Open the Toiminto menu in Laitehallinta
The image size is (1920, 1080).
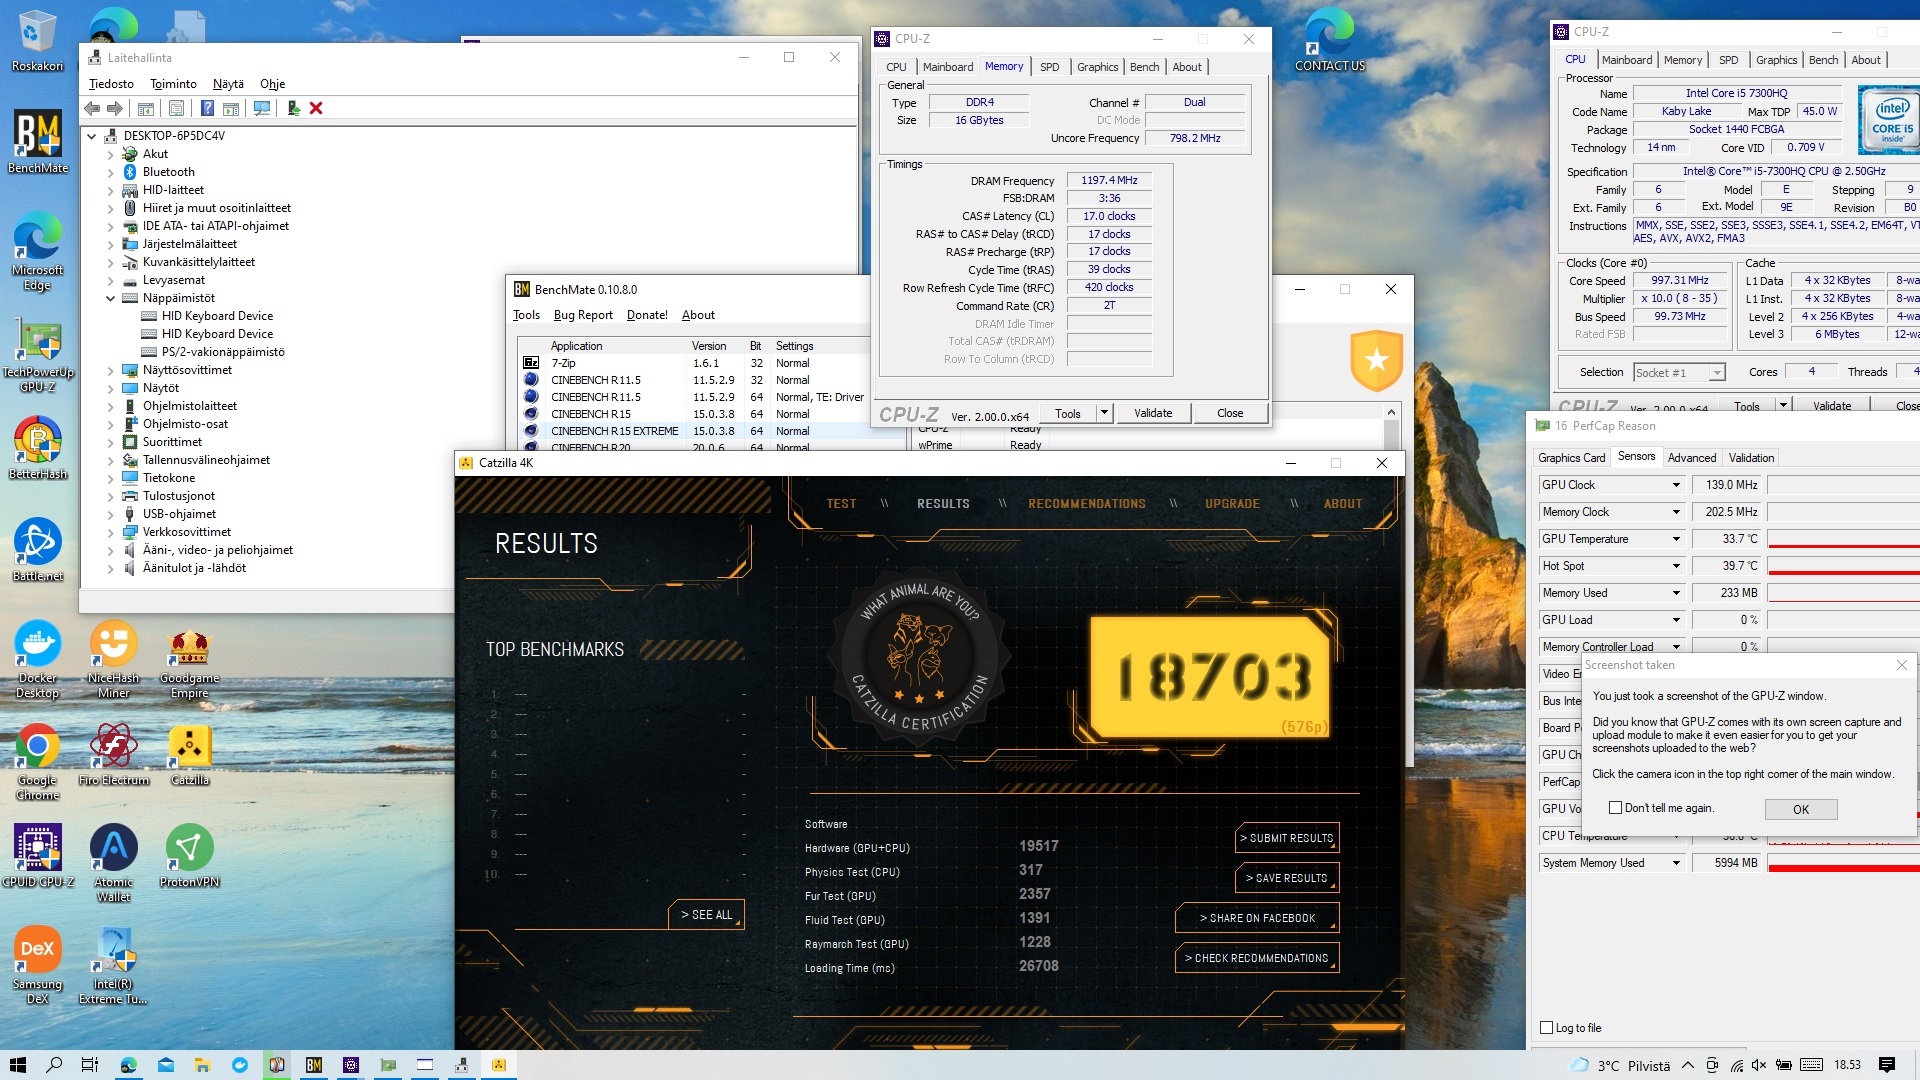point(173,84)
